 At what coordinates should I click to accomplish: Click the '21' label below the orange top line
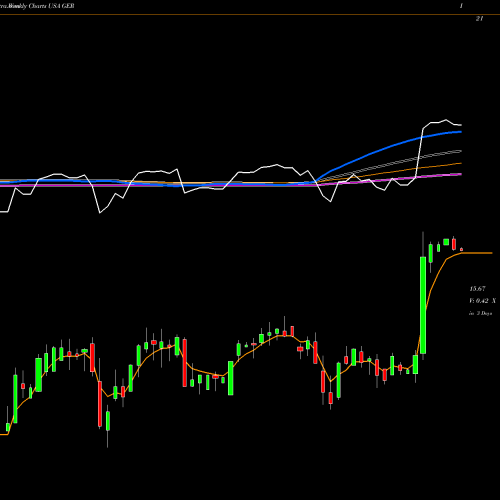[x=479, y=19]
